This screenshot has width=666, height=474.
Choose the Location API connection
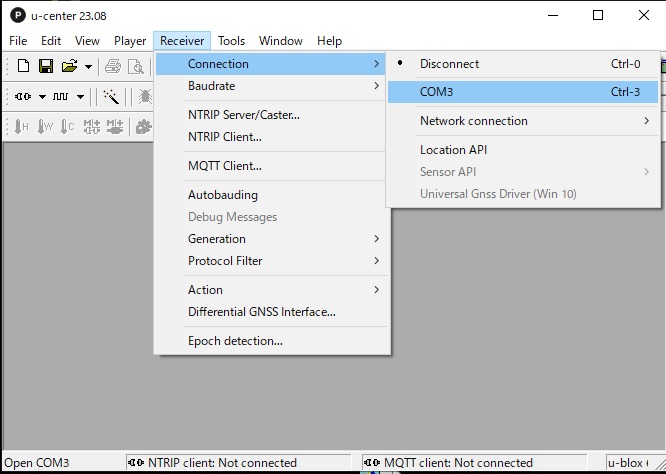click(x=523, y=150)
